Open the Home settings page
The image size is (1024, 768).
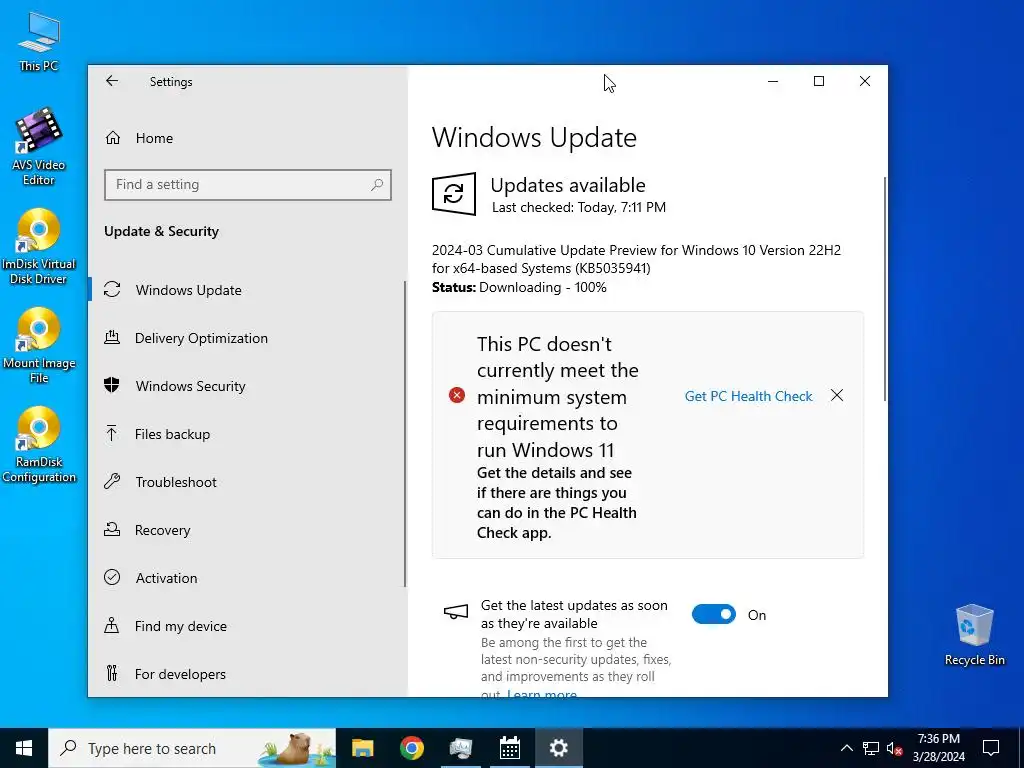pos(154,138)
